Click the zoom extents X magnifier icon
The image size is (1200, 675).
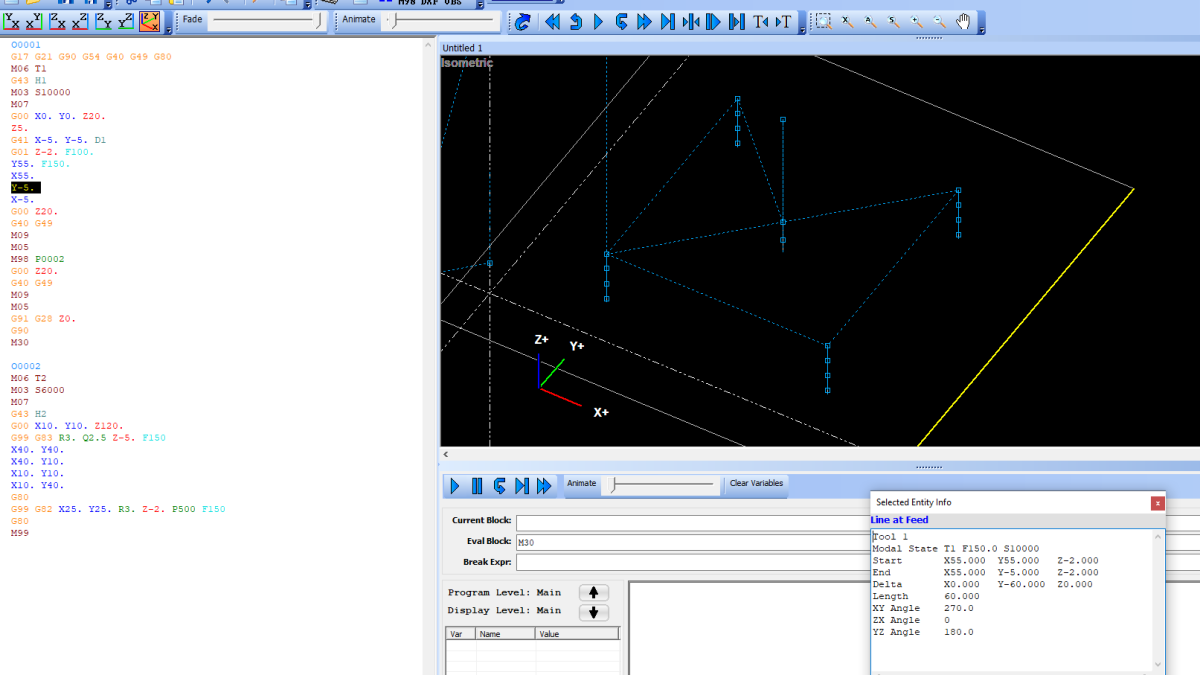pyautogui.click(x=847, y=21)
